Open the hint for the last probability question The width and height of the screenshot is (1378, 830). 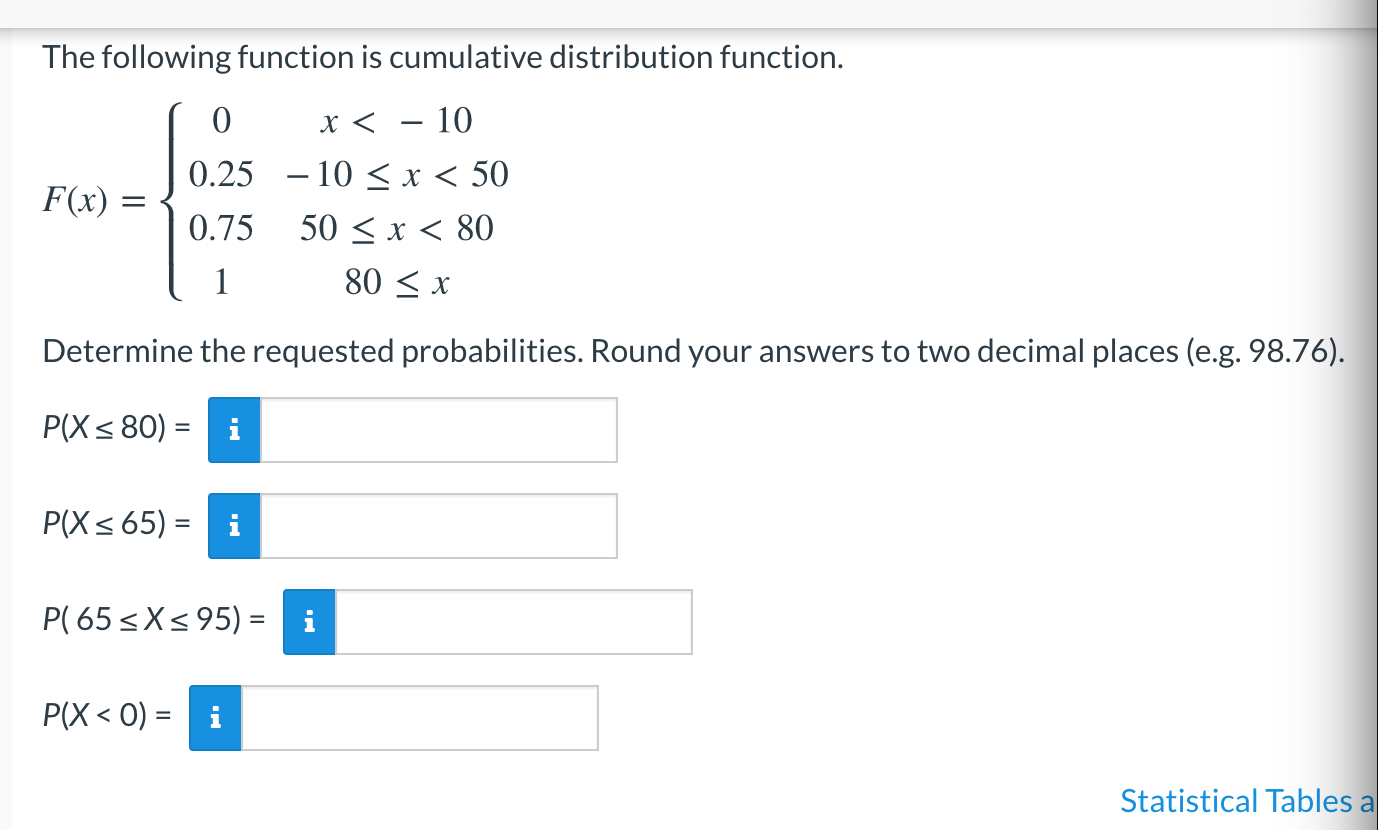point(214,717)
